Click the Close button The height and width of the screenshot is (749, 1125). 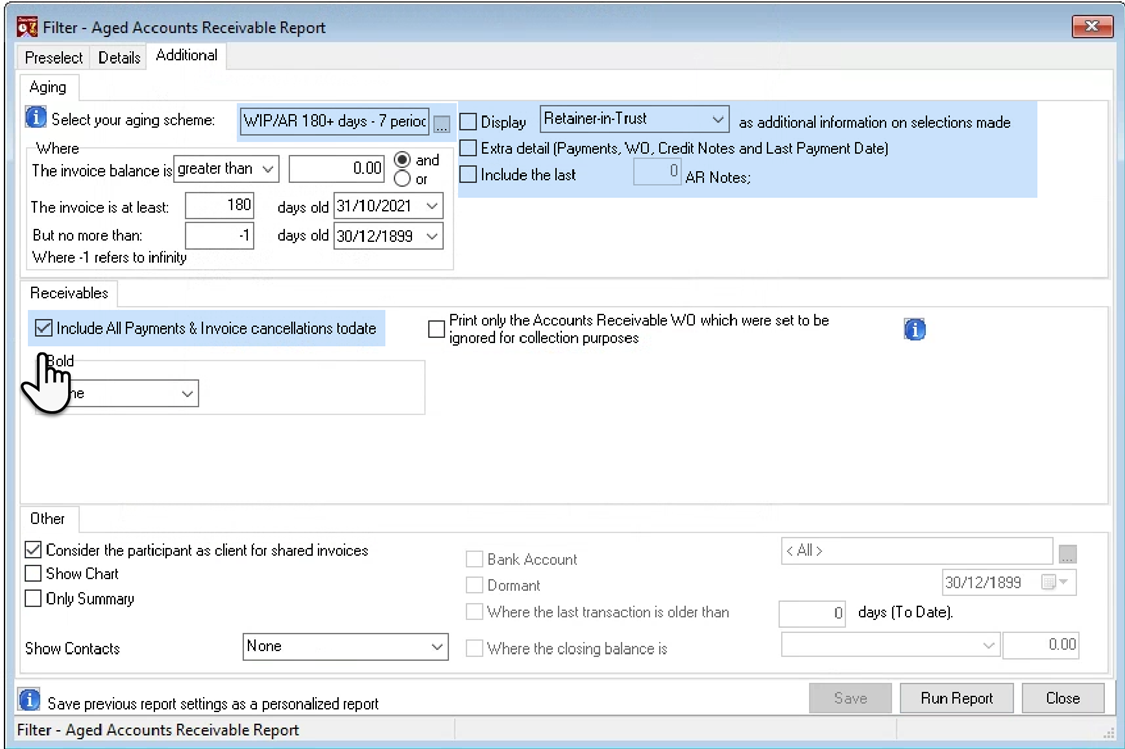[x=1063, y=698]
